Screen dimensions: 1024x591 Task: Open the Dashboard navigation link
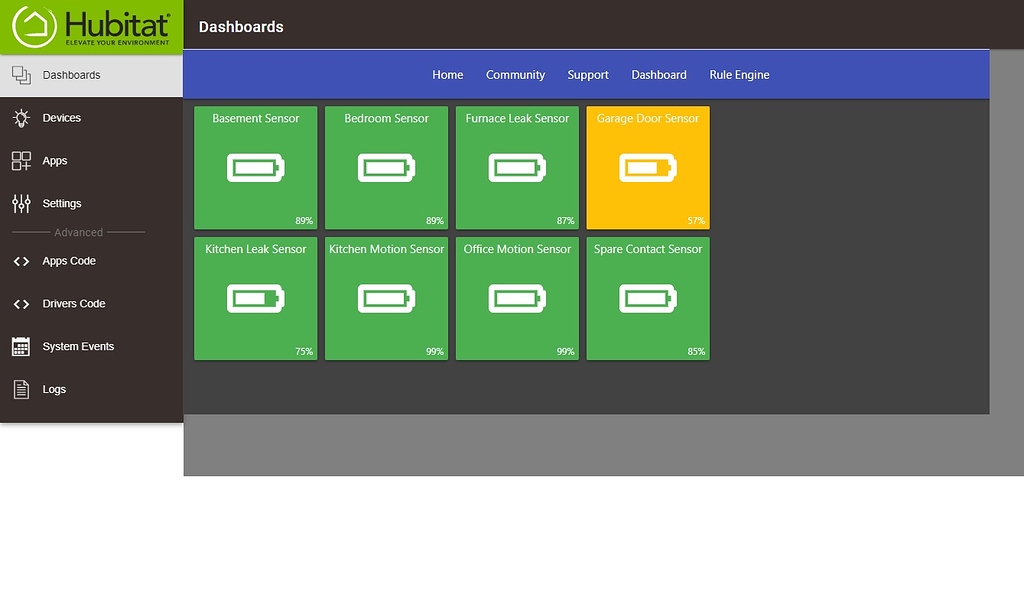(658, 74)
